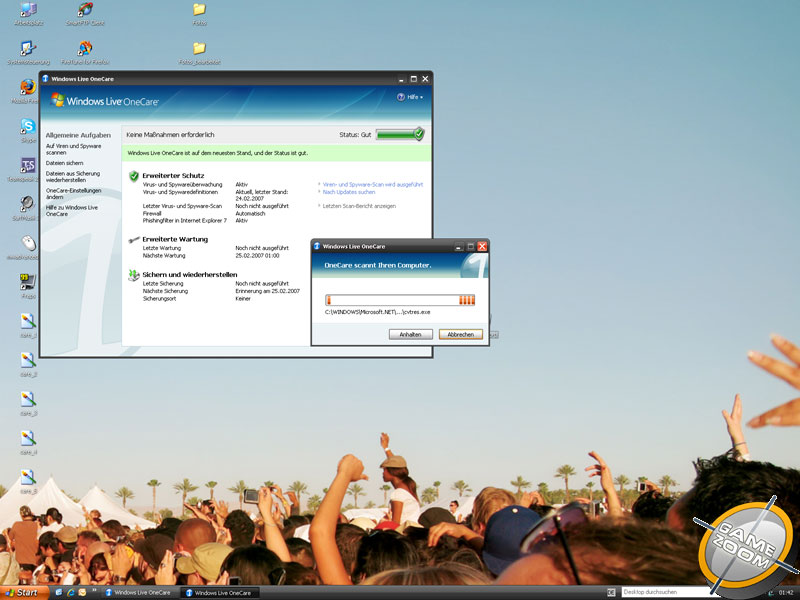Click the Nächste Wartung date 25.02.2007 01:00

tap(257, 256)
